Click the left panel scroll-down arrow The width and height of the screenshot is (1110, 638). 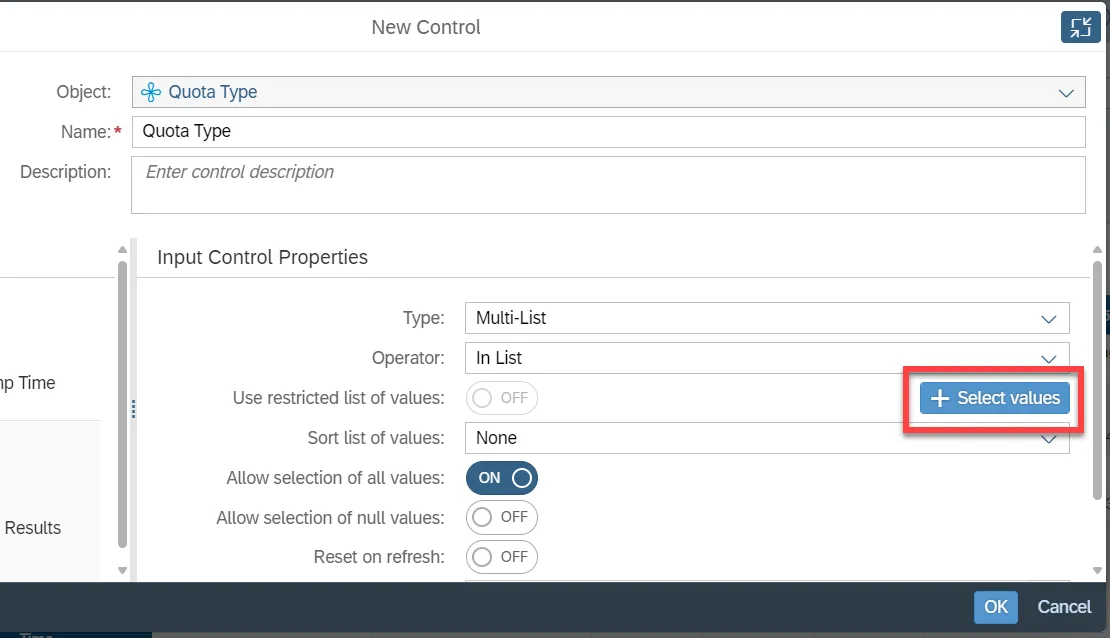(122, 570)
